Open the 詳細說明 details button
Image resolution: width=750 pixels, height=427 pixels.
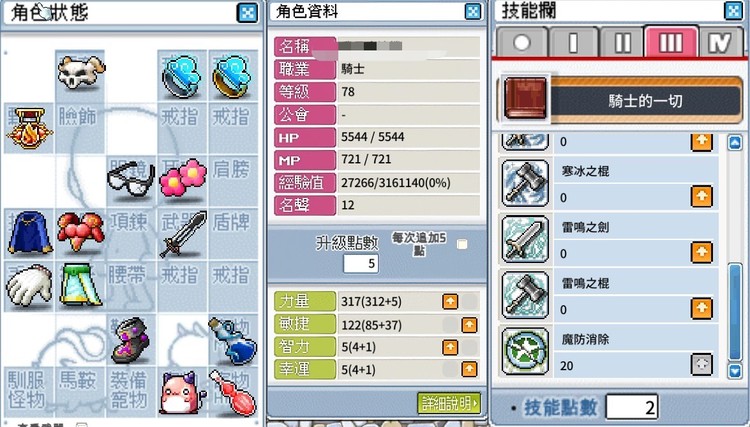tap(448, 404)
